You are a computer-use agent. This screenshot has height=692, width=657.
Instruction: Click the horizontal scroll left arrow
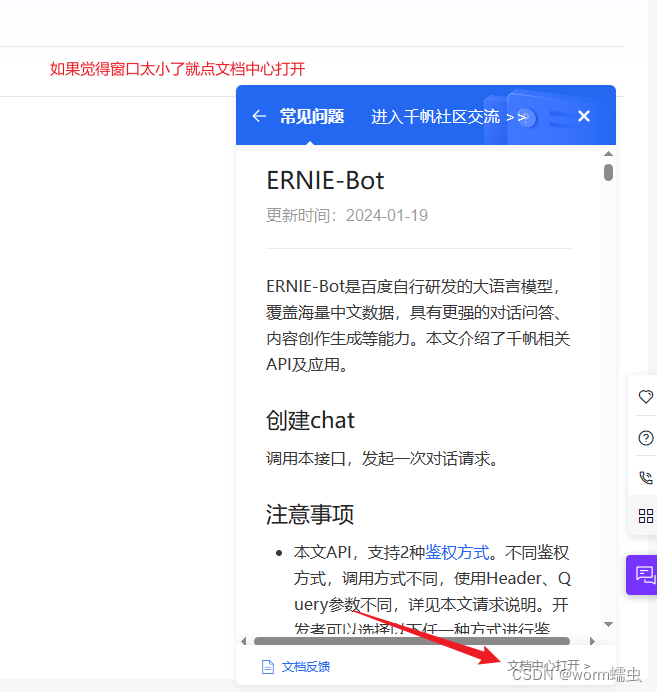pos(244,641)
